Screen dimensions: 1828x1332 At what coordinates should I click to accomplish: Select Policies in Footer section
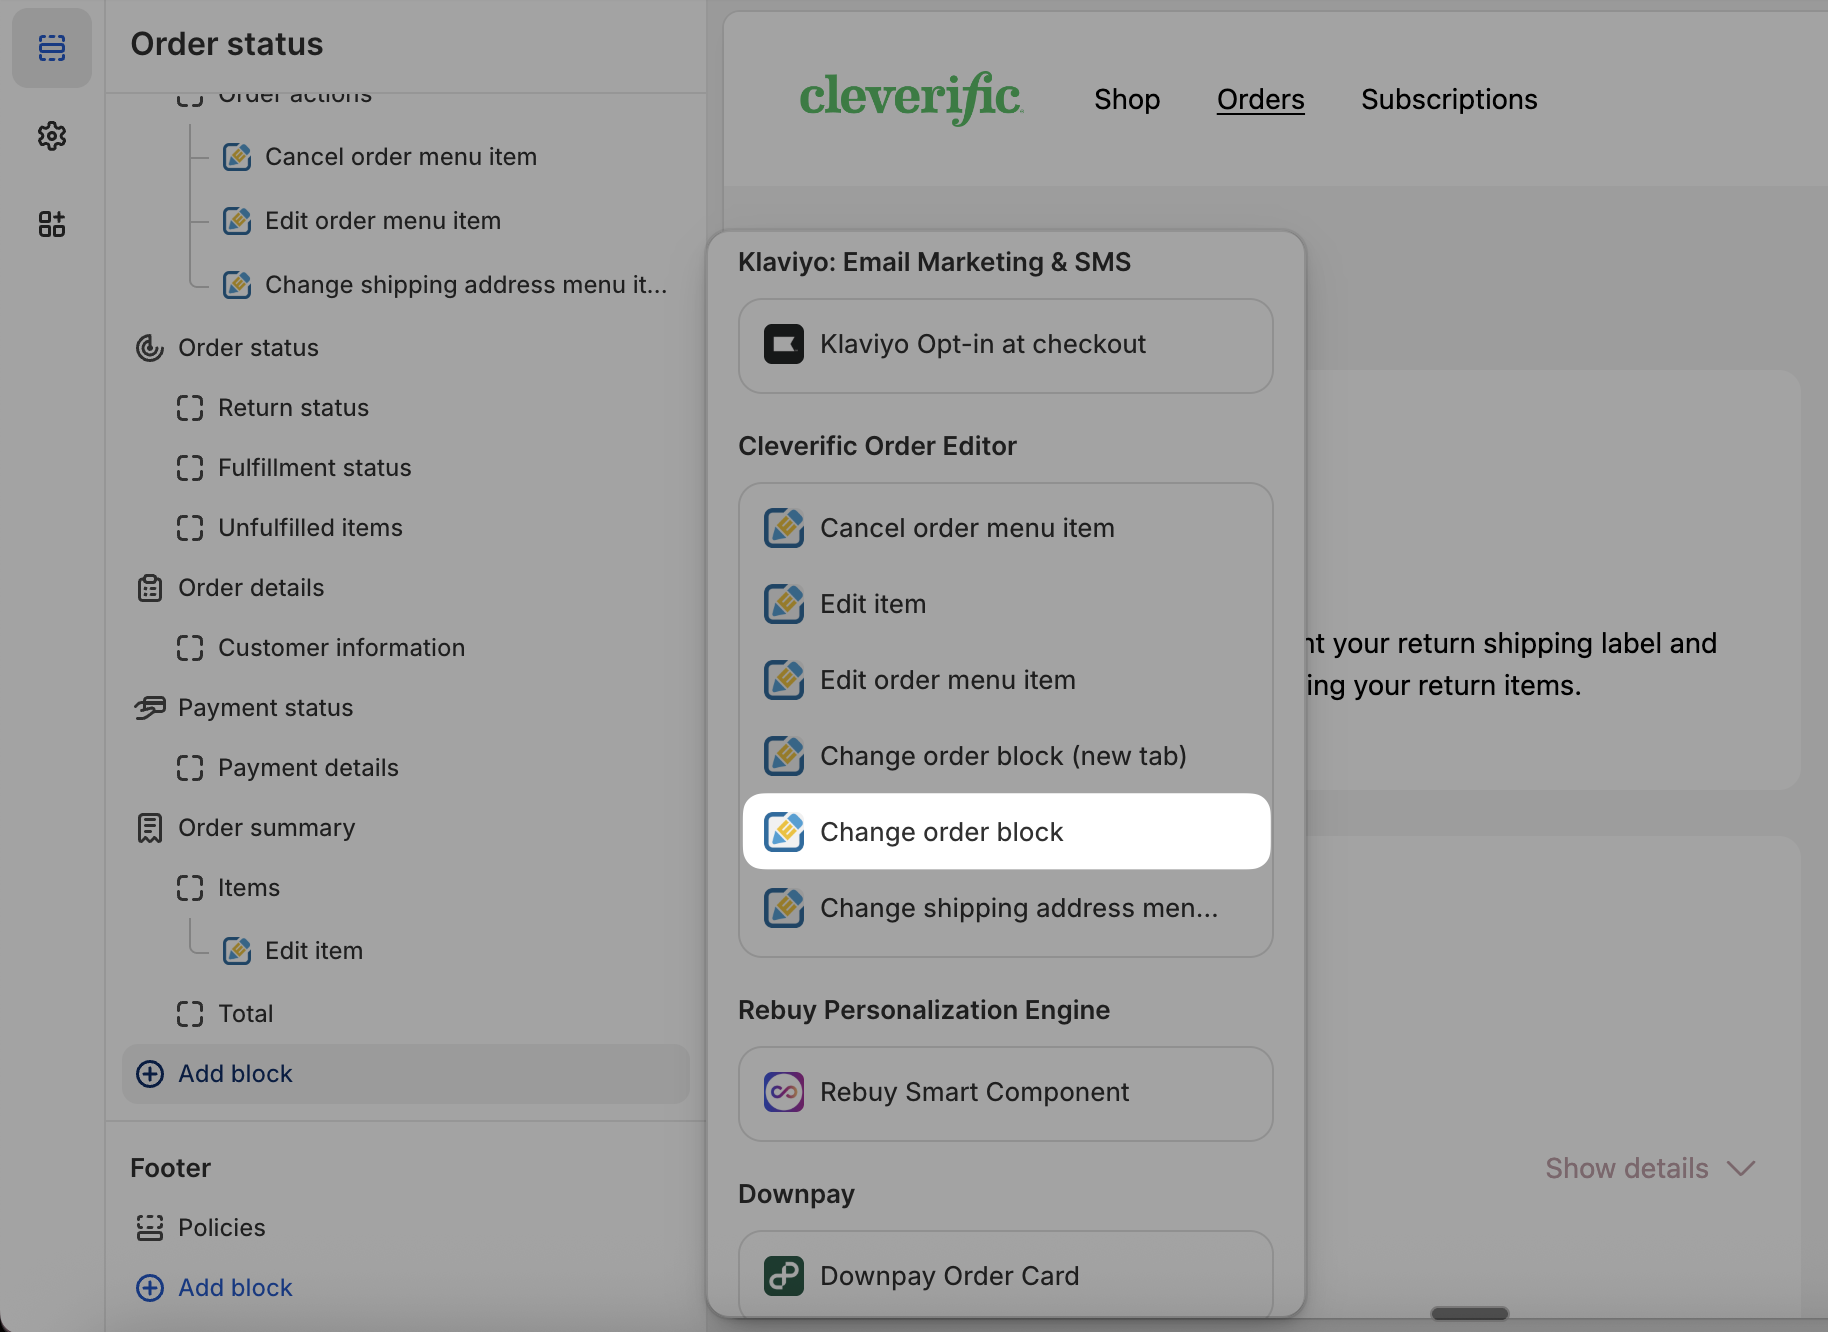pos(222,1228)
